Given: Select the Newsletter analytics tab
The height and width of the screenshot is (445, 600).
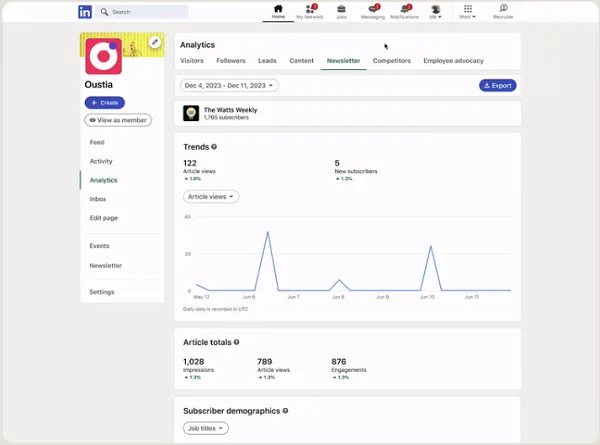Looking at the screenshot, I should (x=343, y=60).
